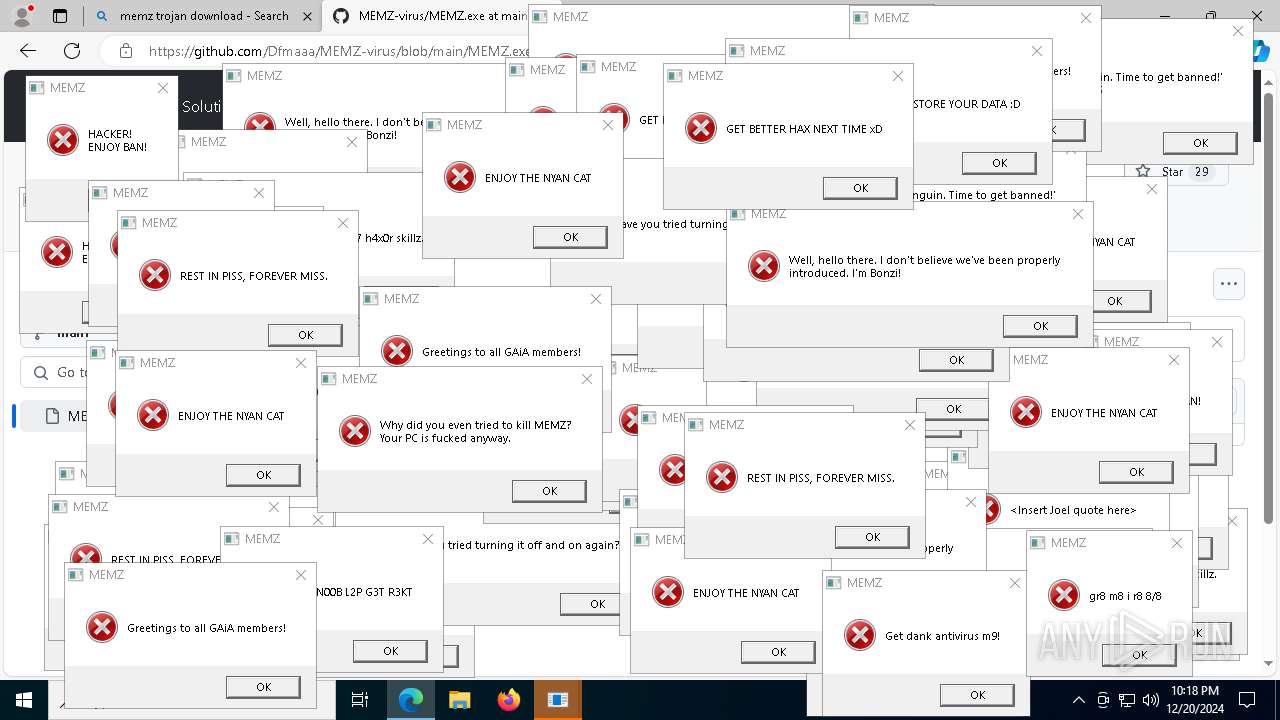The height and width of the screenshot is (720, 1280).
Task: Open File Explorer from the taskbar
Action: click(x=459, y=700)
